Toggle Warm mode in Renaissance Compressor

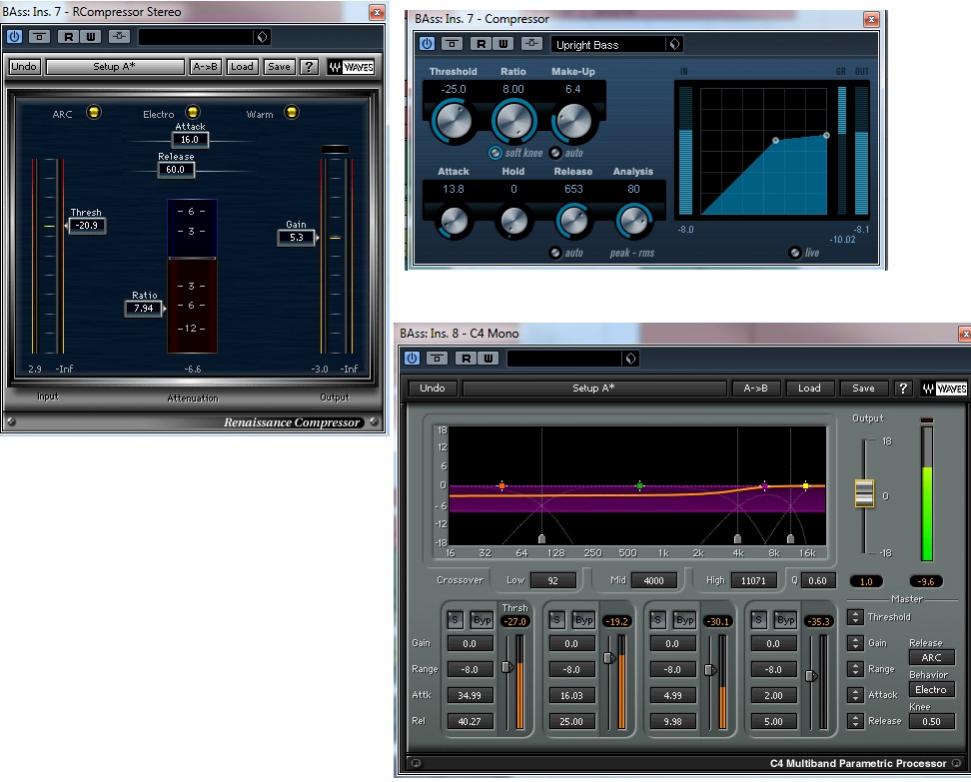292,112
